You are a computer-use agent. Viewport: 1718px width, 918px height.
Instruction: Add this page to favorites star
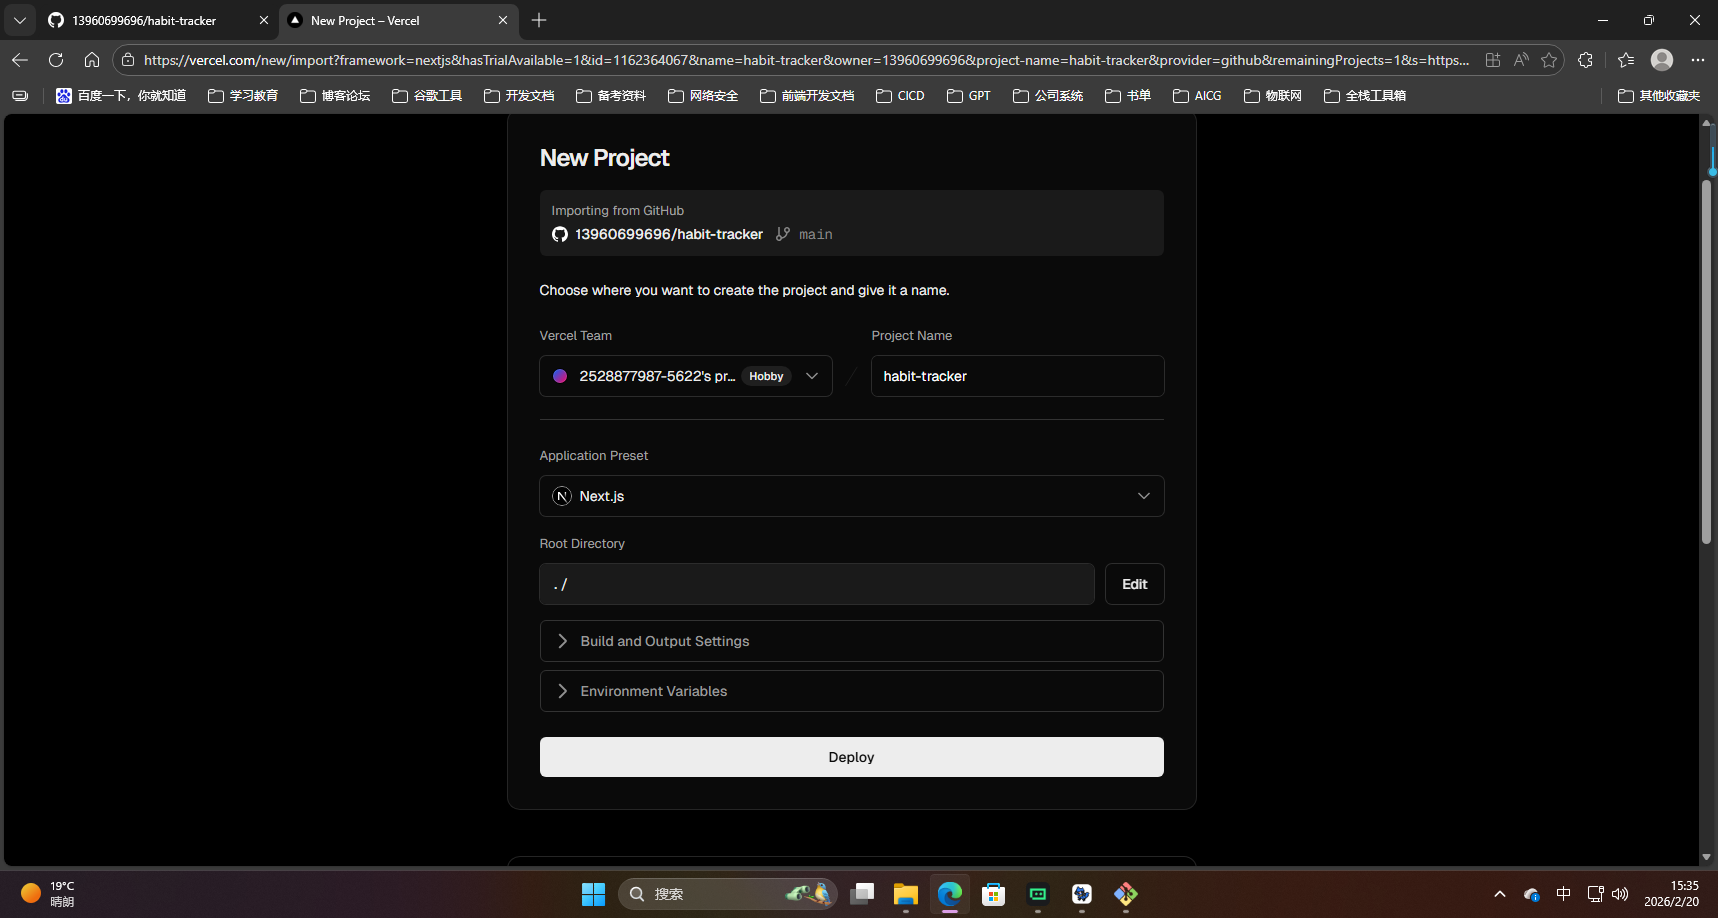1549,60
